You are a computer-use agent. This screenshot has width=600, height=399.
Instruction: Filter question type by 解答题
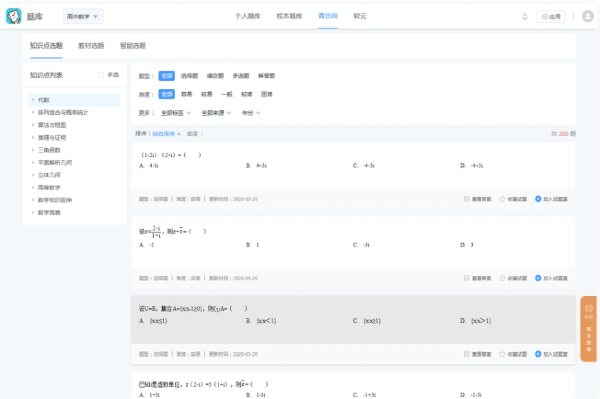[x=267, y=76]
